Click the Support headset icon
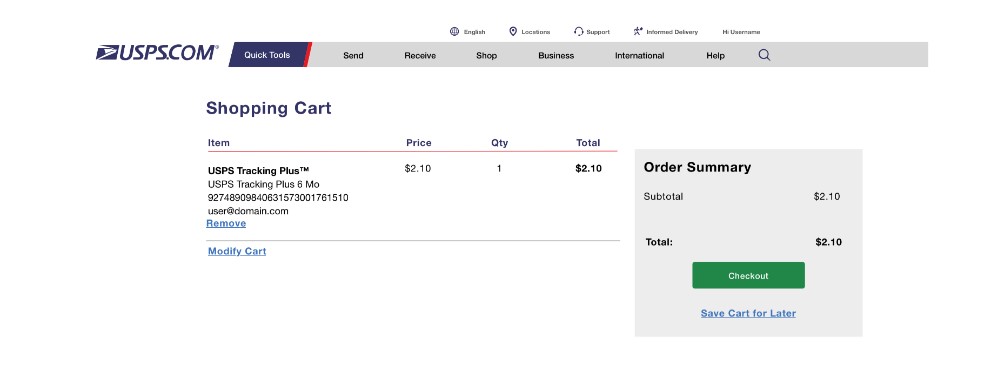Viewport: 998px width, 389px height. (x=579, y=31)
